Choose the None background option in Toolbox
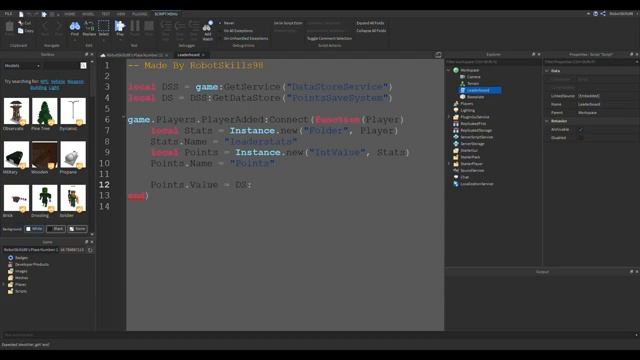 (x=77, y=229)
